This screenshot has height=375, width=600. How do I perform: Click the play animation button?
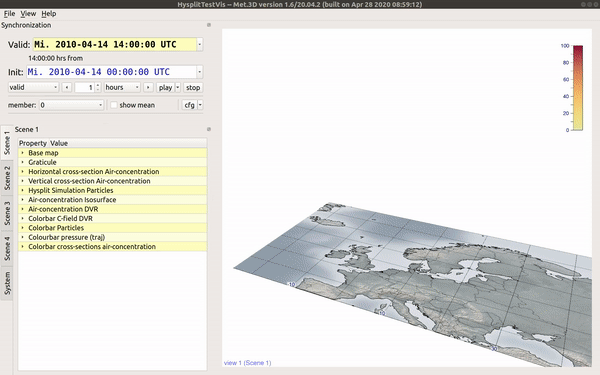(x=165, y=87)
